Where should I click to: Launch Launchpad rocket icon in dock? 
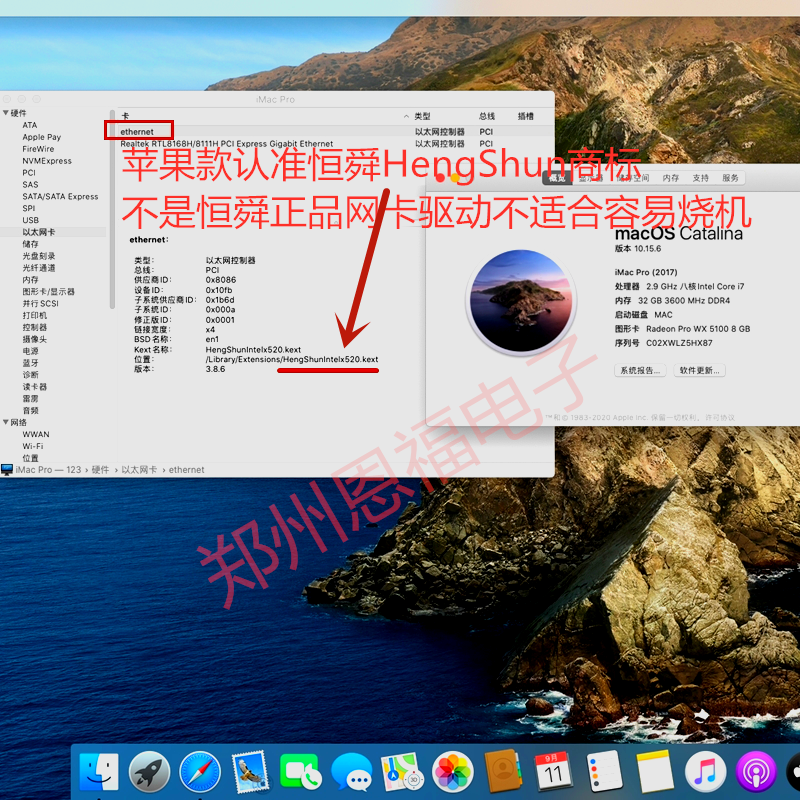tap(149, 771)
